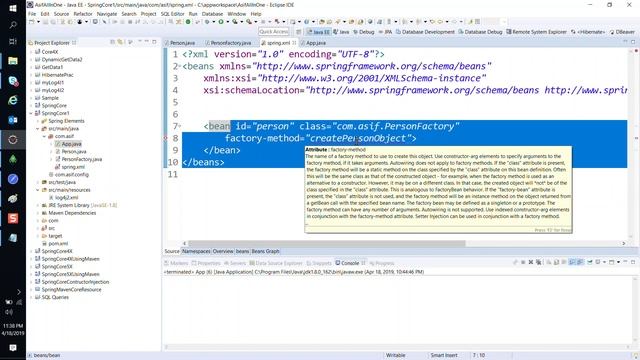Focus the Quick Access search field
The image size is (640, 360).
click(x=274, y=31)
